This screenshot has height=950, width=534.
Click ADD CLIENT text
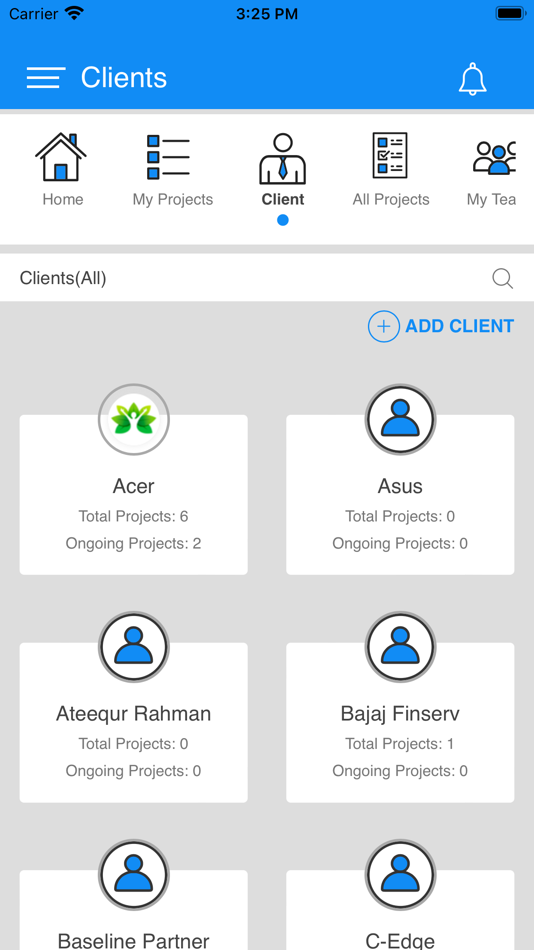tap(459, 326)
